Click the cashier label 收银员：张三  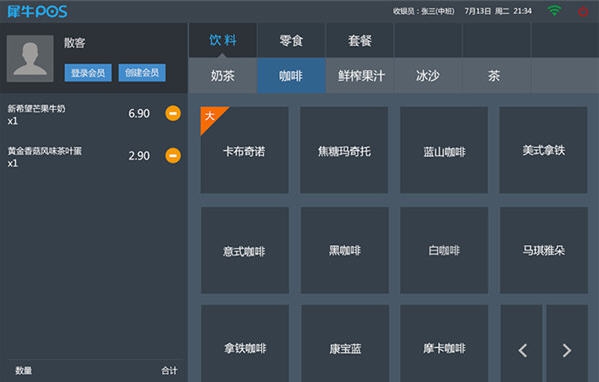click(424, 11)
